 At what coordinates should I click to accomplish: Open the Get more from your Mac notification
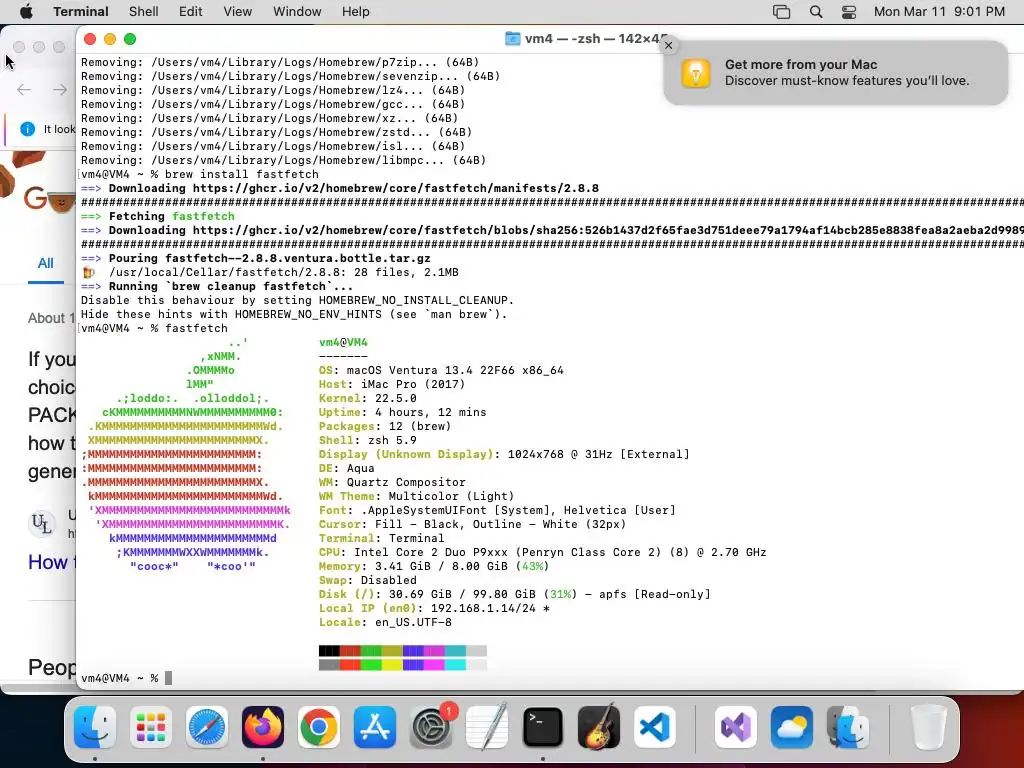pos(835,72)
